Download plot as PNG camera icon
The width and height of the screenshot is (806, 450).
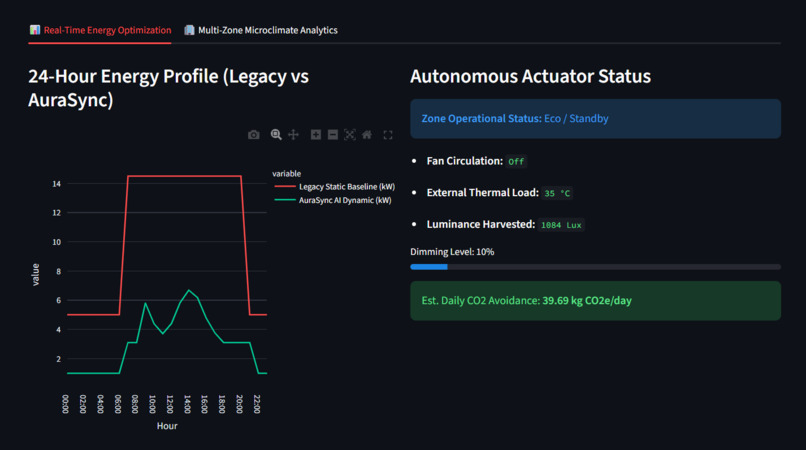253,135
